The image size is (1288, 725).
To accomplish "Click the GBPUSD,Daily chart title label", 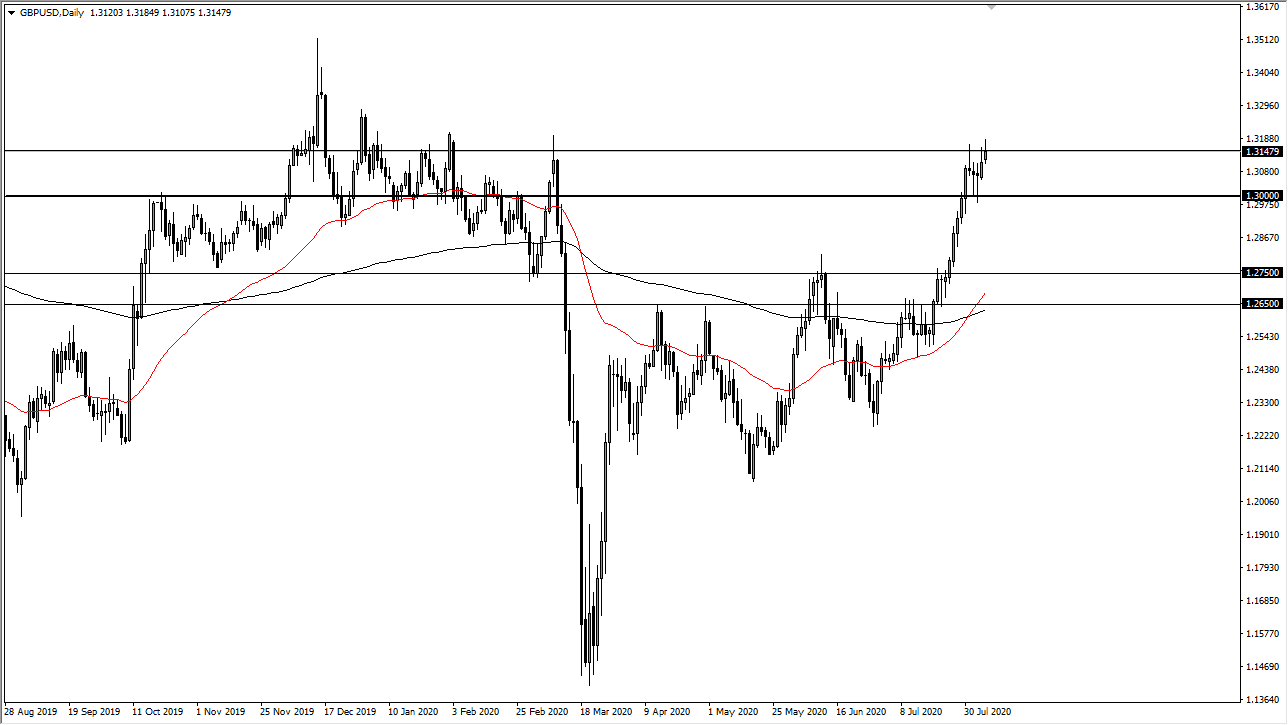I will 52,12.
